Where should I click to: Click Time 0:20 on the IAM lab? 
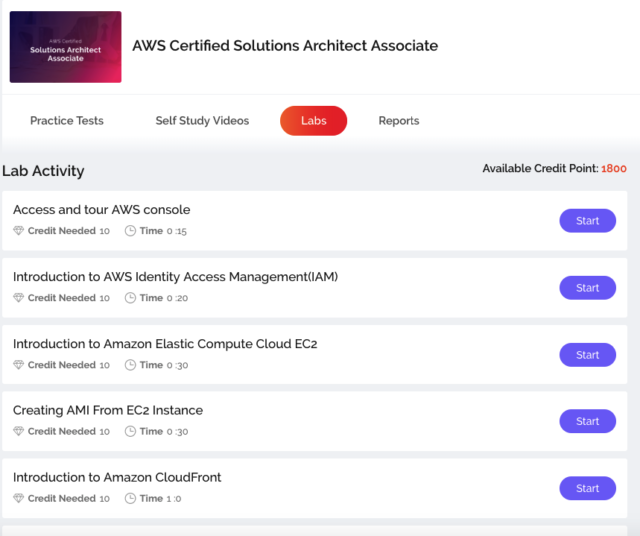[x=164, y=298]
